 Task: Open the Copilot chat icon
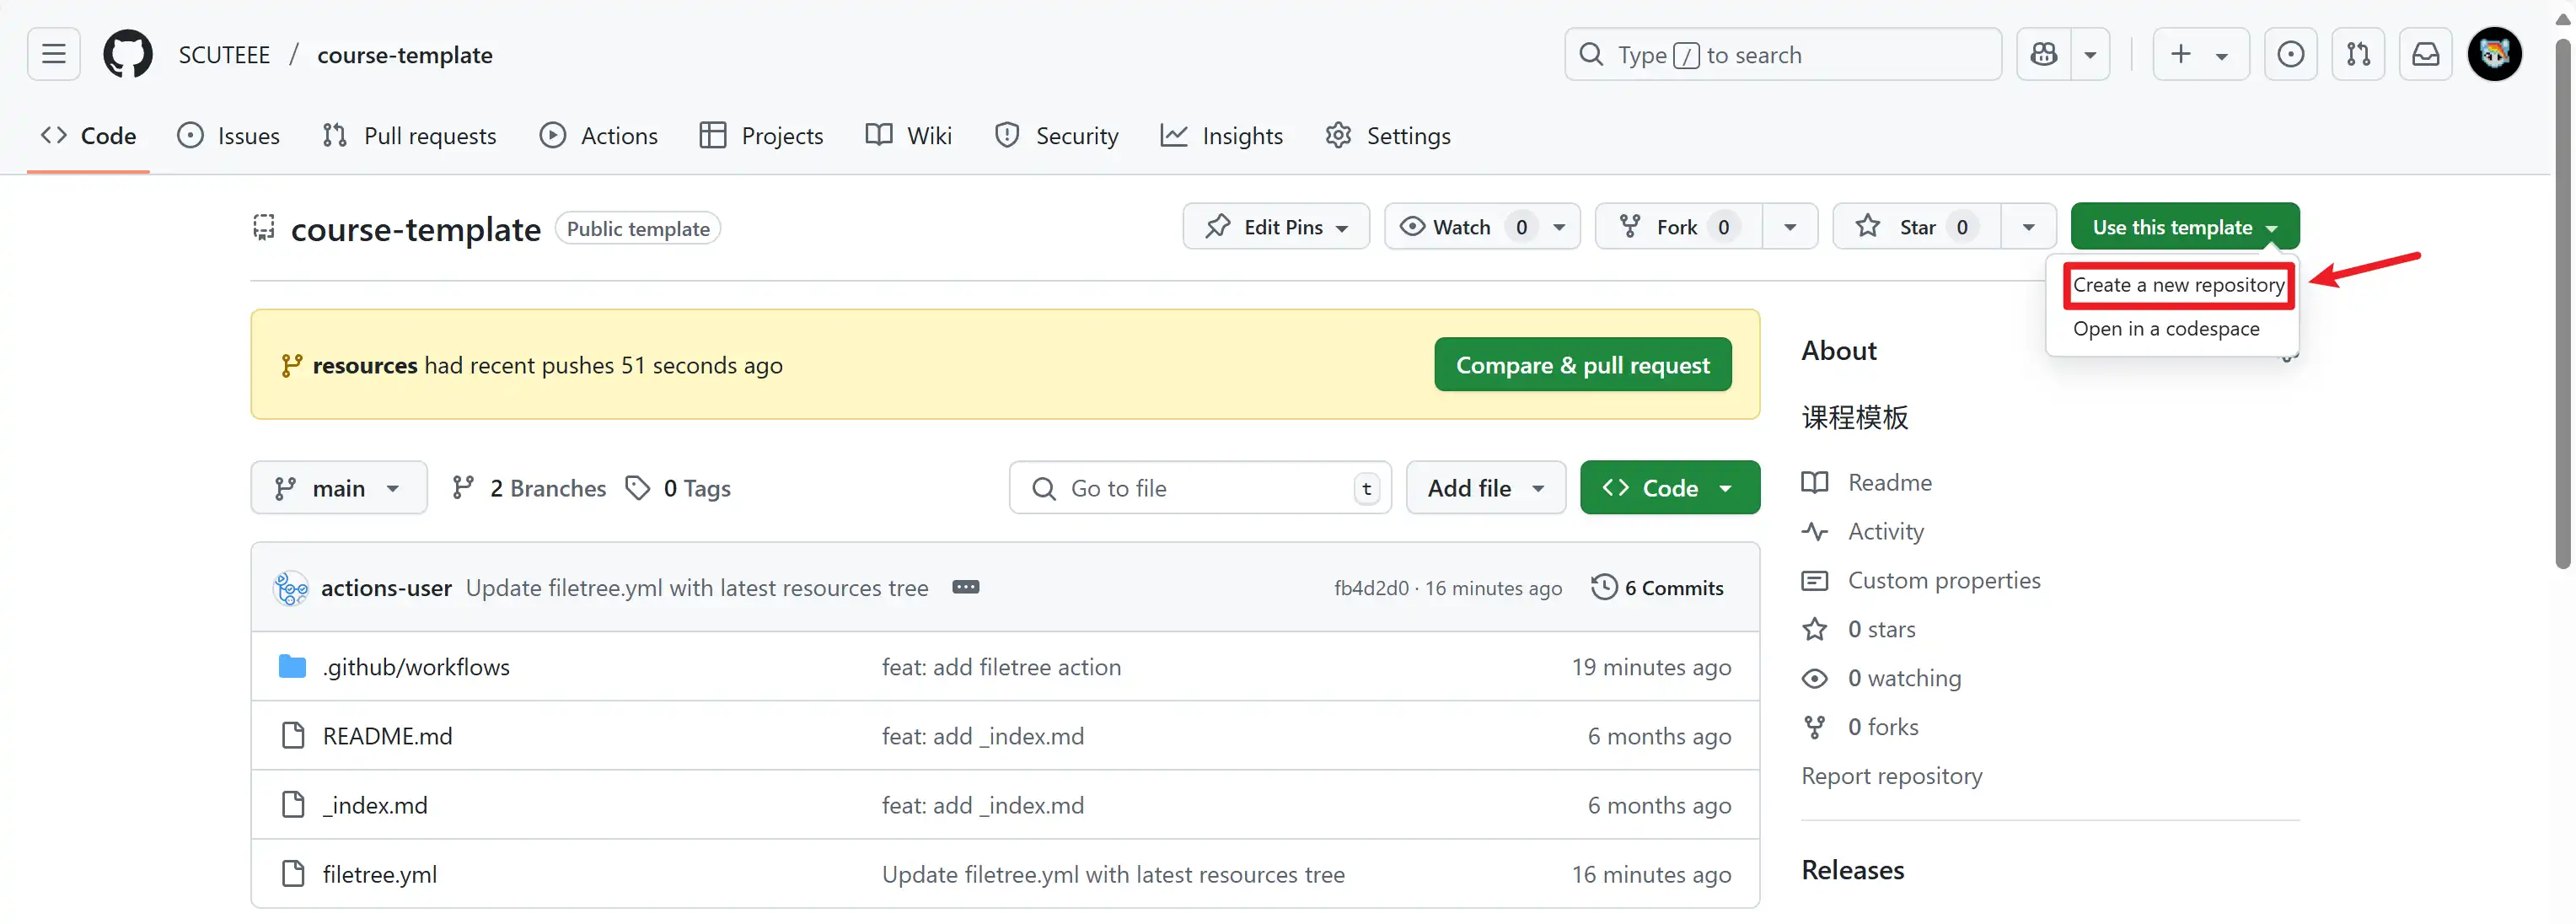pos(2044,54)
